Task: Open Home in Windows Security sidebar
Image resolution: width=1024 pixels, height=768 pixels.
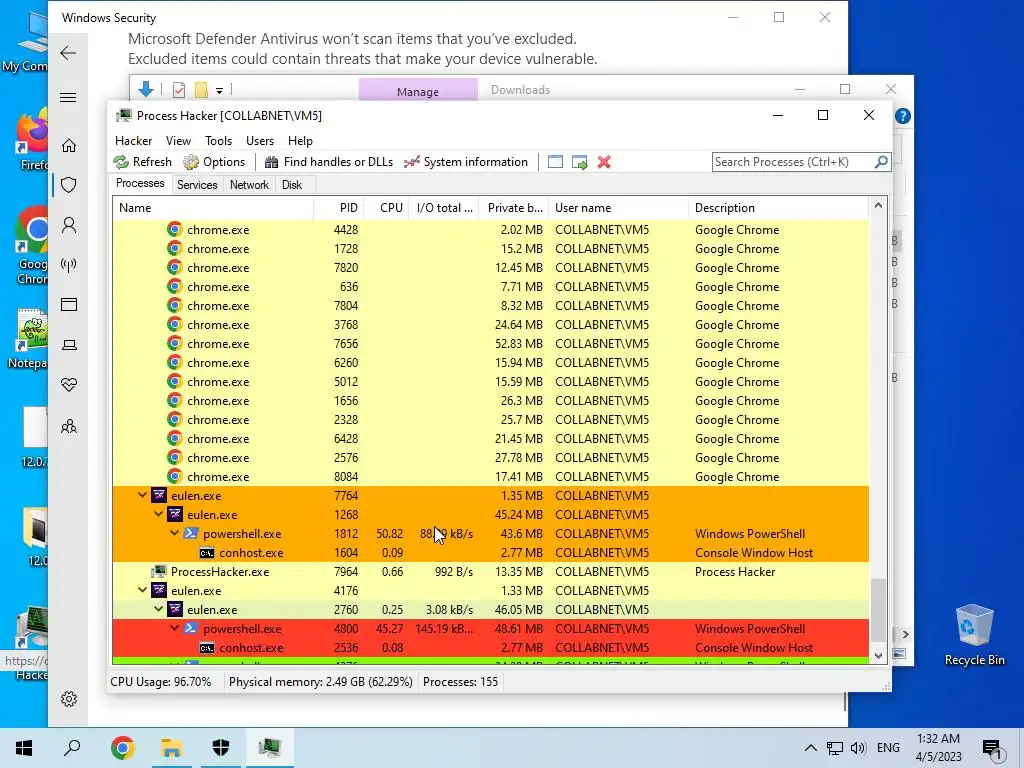Action: [x=69, y=146]
